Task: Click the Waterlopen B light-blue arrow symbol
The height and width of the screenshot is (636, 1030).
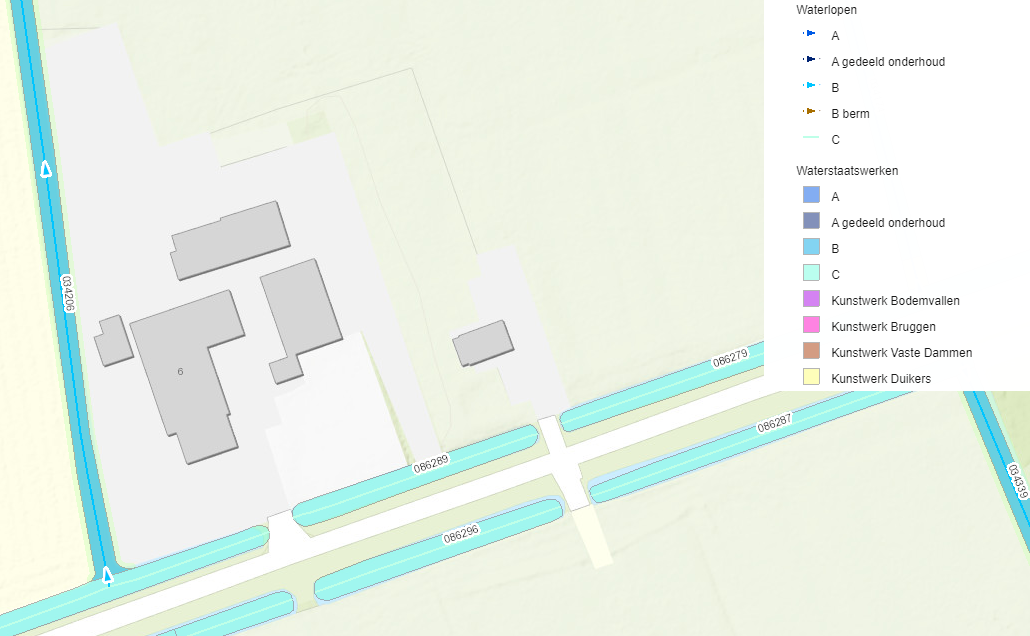Action: [811, 85]
